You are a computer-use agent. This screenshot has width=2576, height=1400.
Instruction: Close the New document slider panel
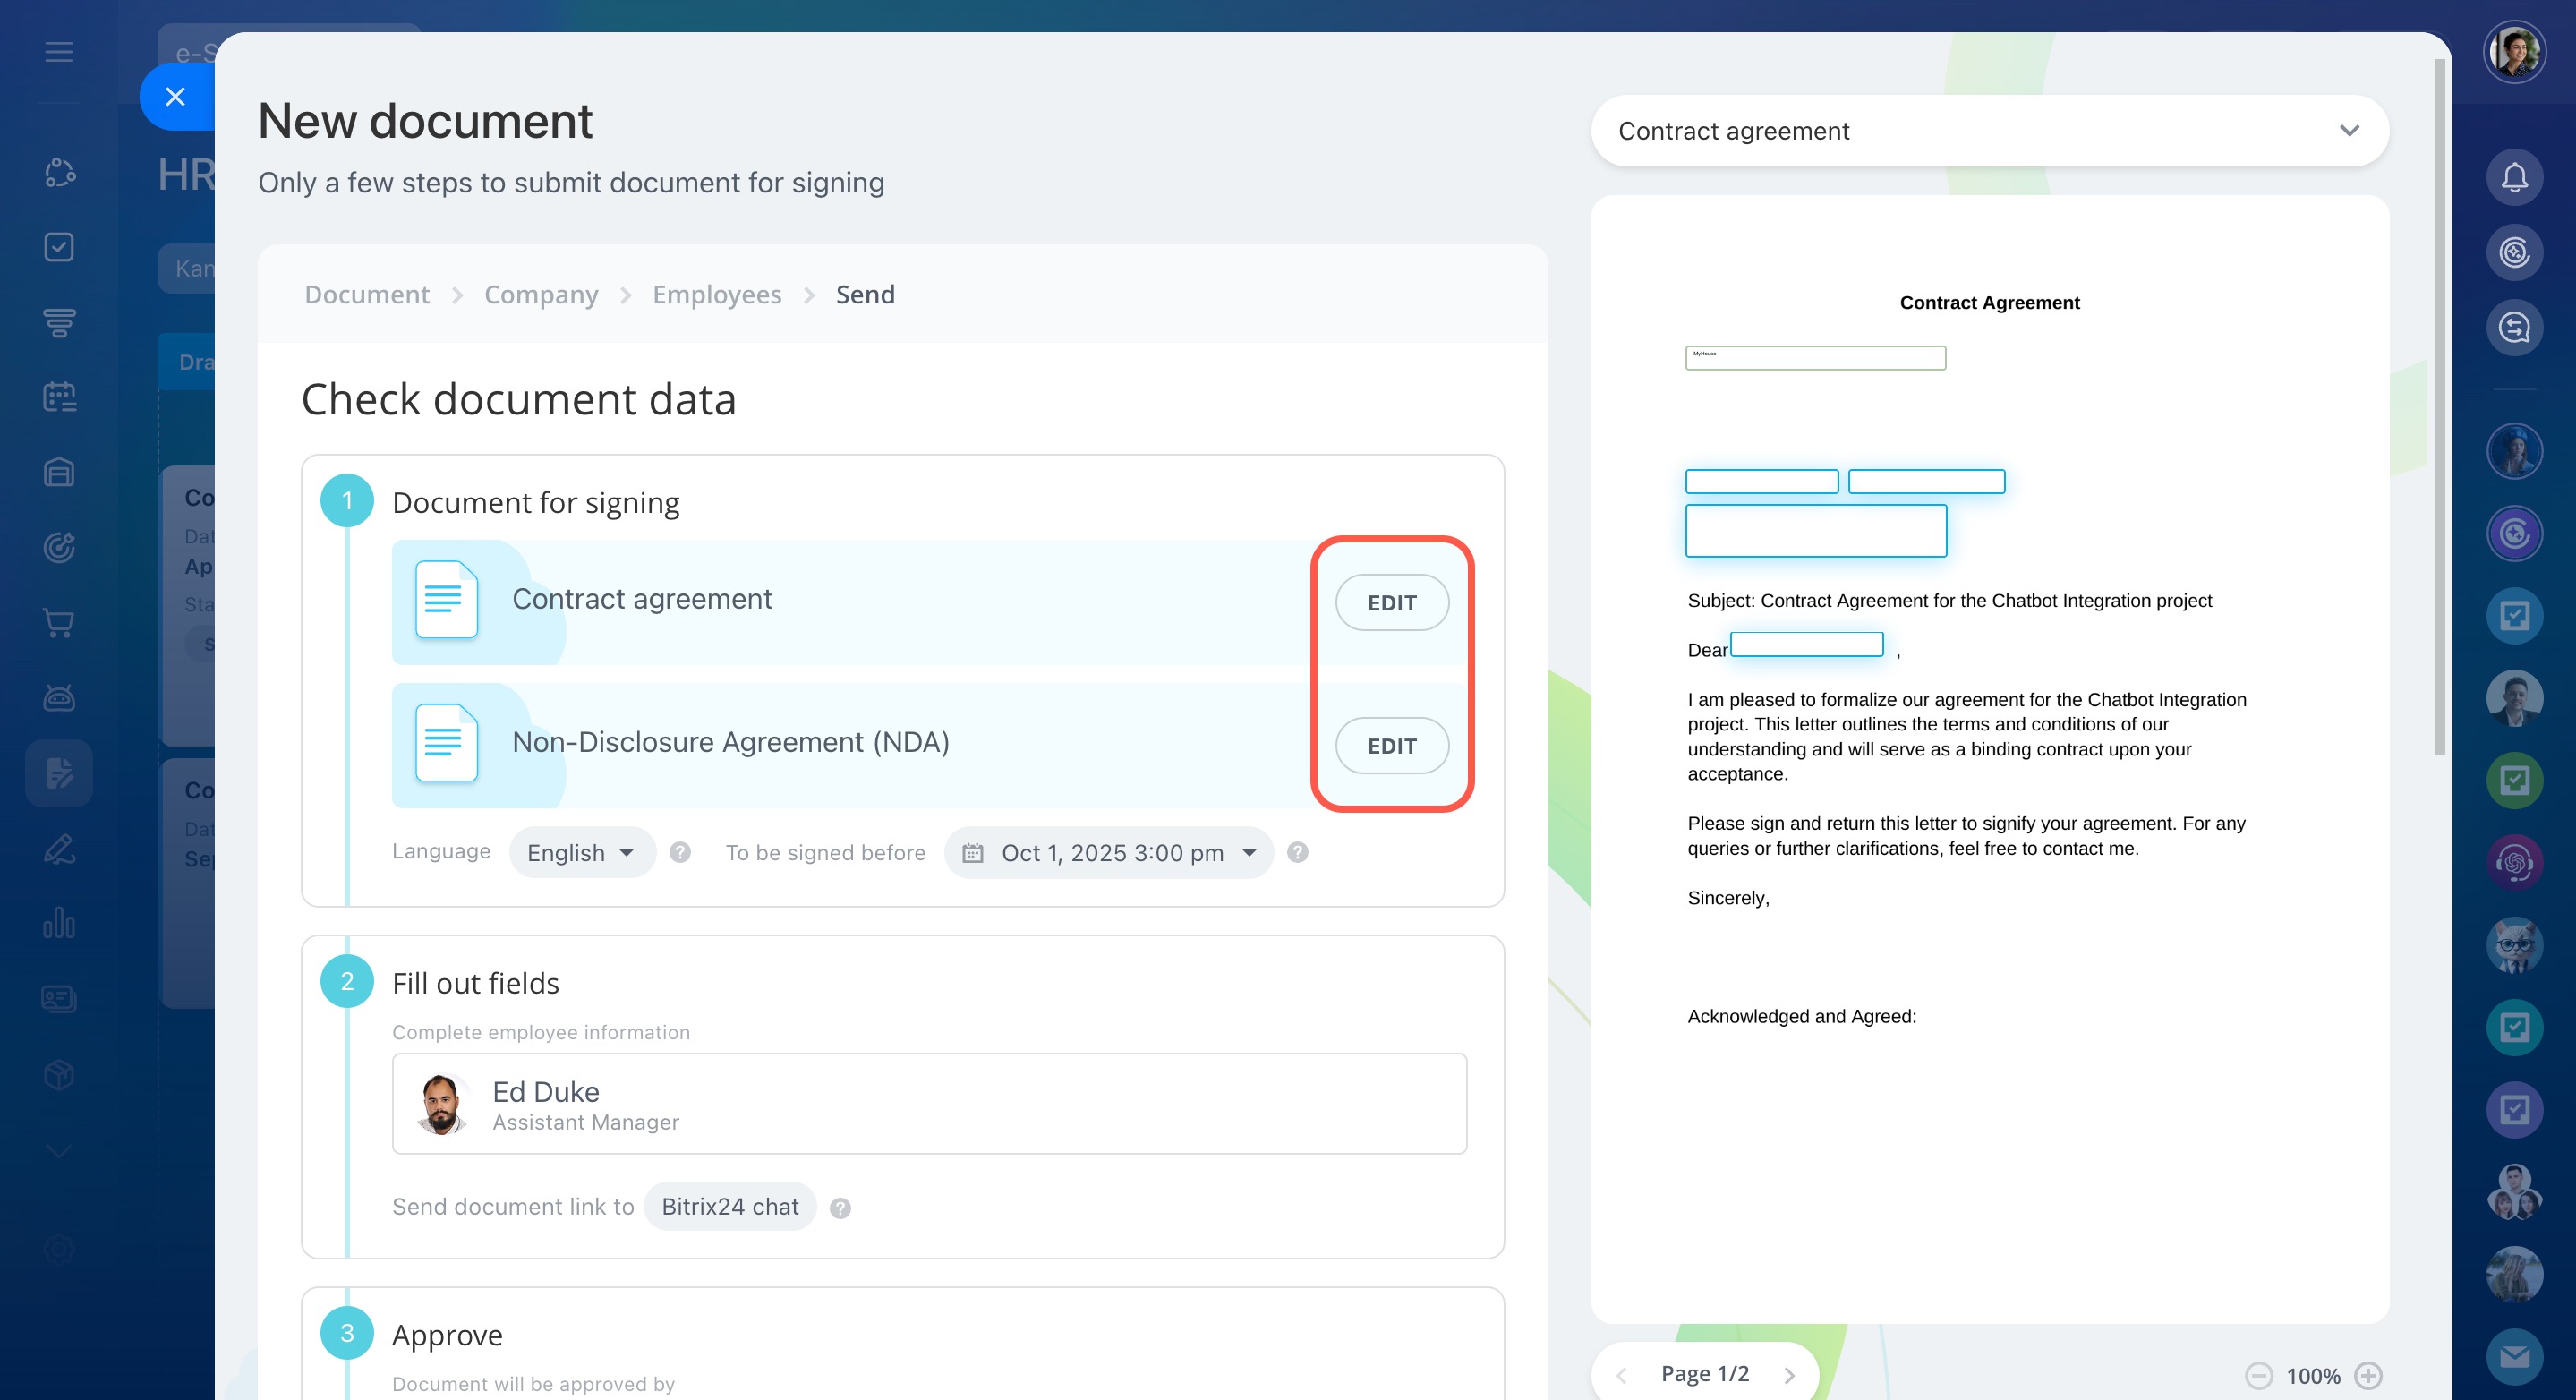tap(176, 97)
